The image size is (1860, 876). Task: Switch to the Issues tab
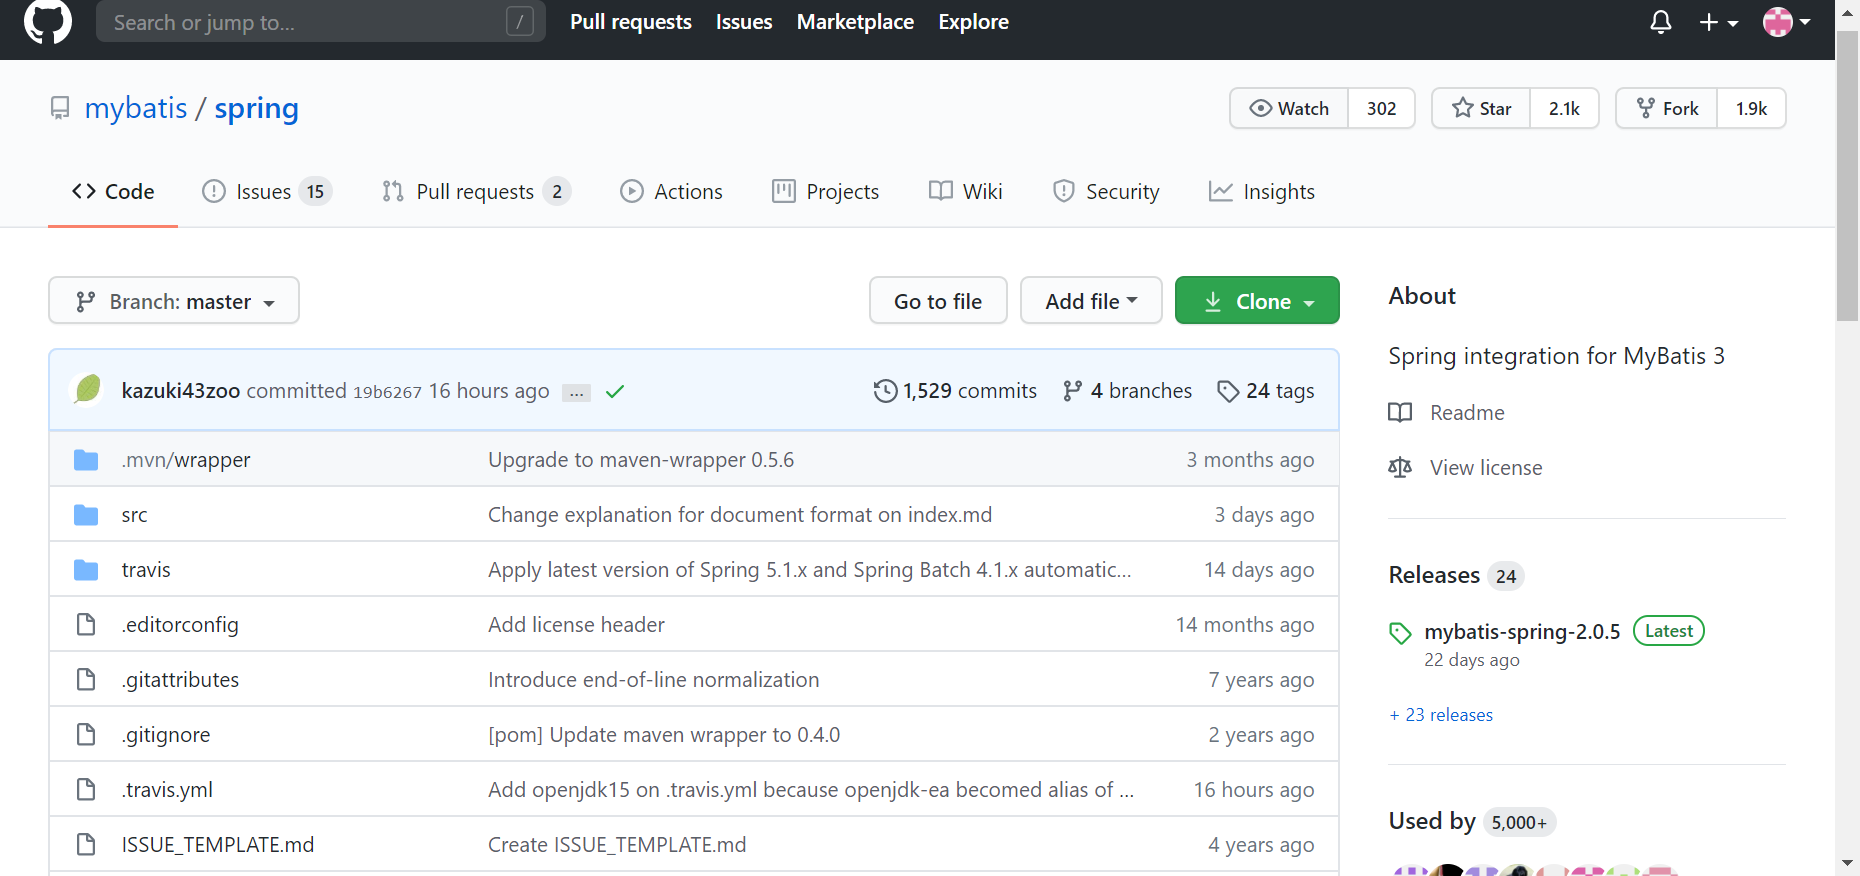click(x=265, y=192)
